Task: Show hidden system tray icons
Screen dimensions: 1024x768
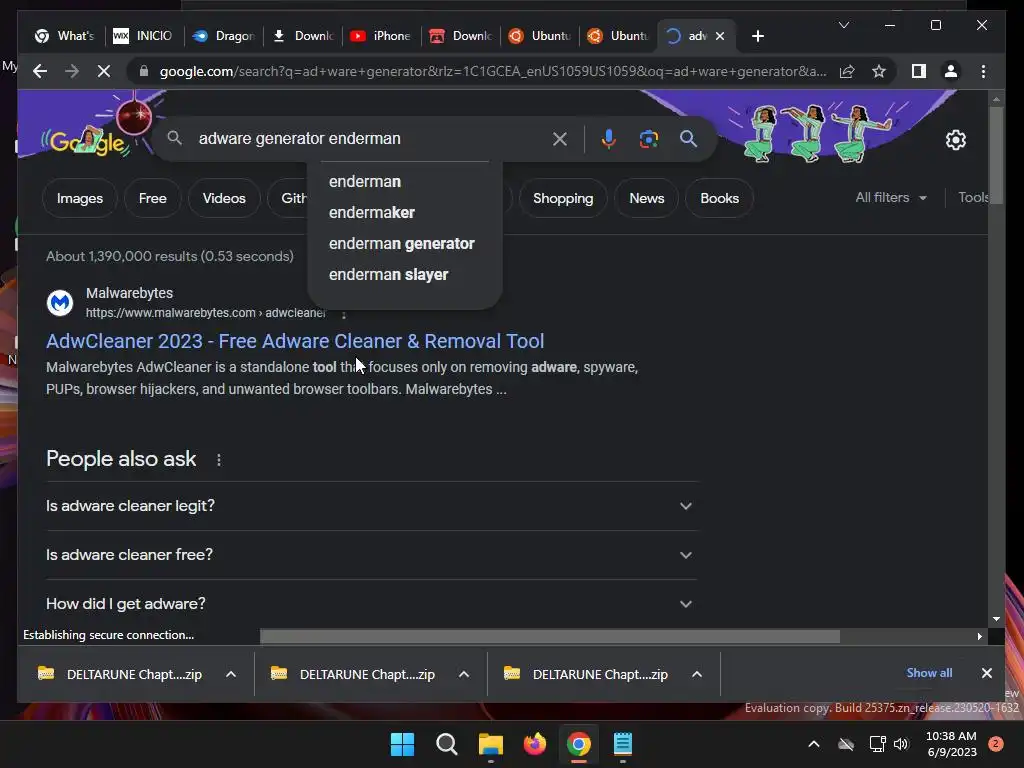Action: pos(814,744)
